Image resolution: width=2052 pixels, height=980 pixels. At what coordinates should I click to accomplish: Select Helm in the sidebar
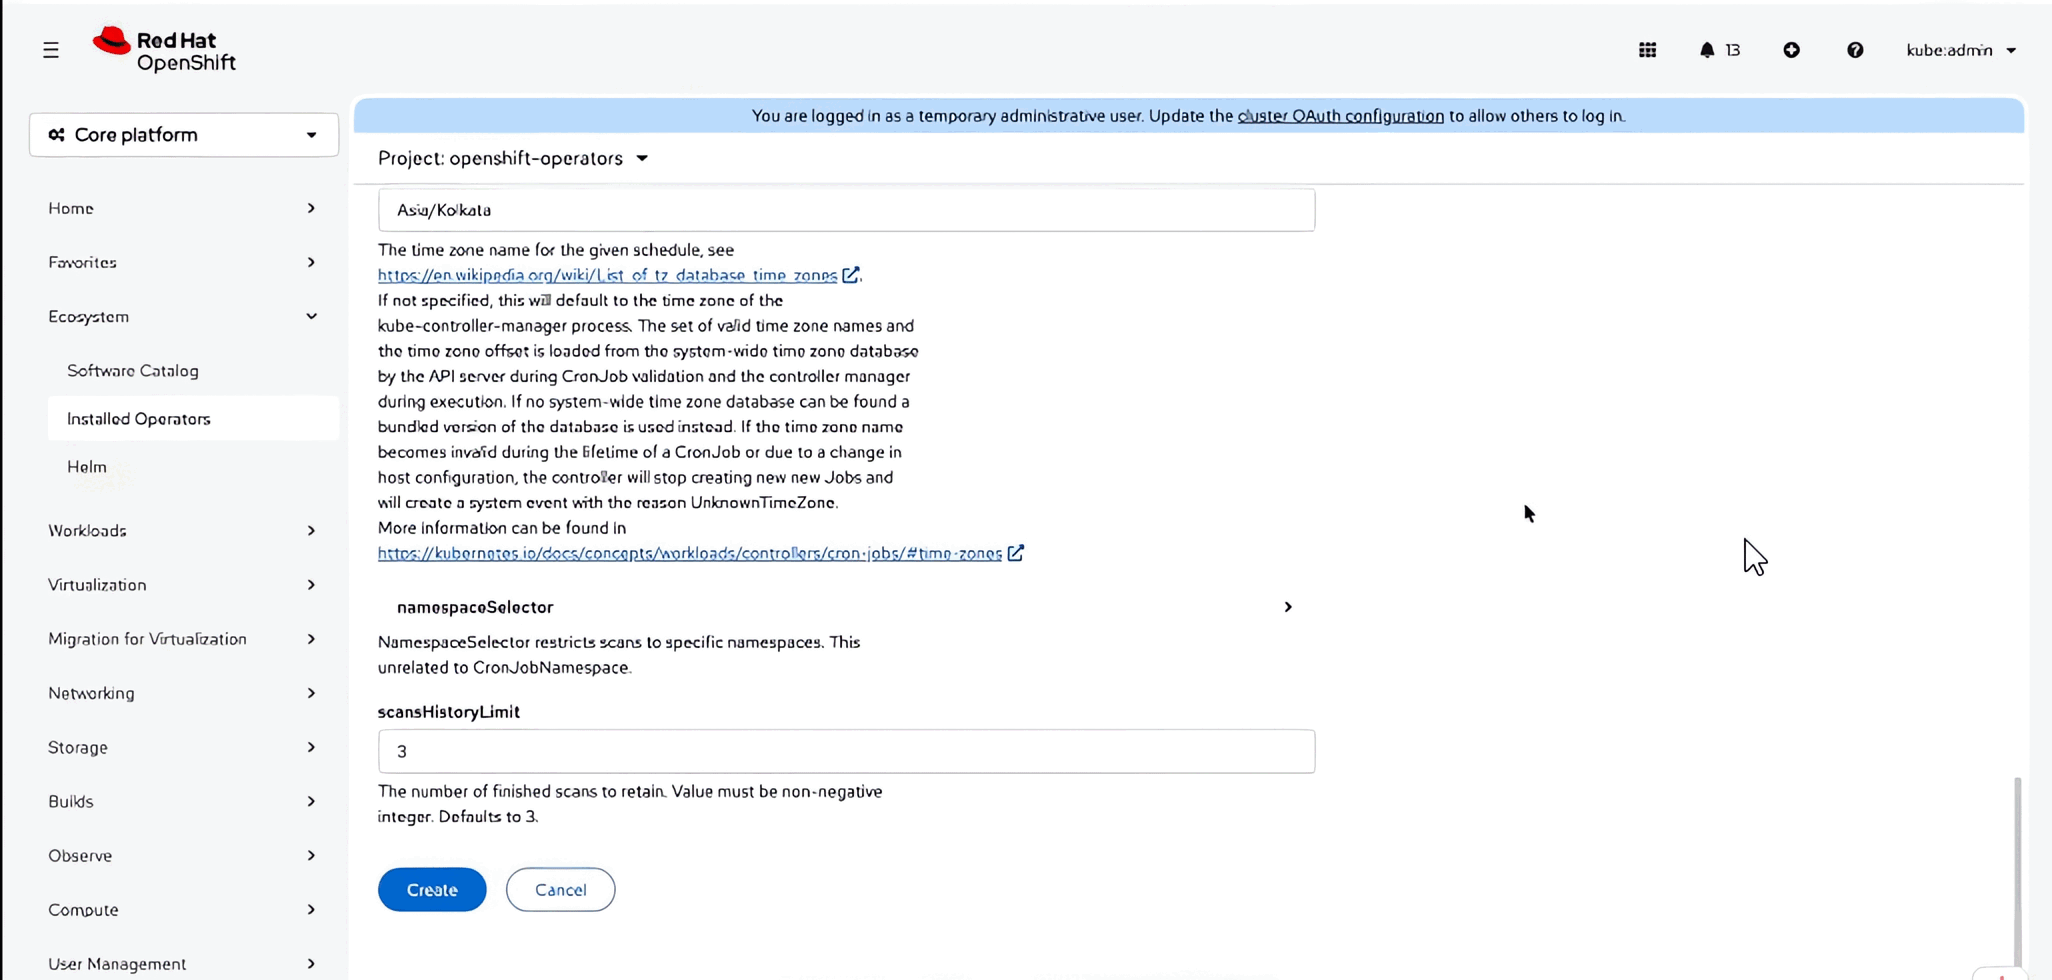pyautogui.click(x=87, y=467)
